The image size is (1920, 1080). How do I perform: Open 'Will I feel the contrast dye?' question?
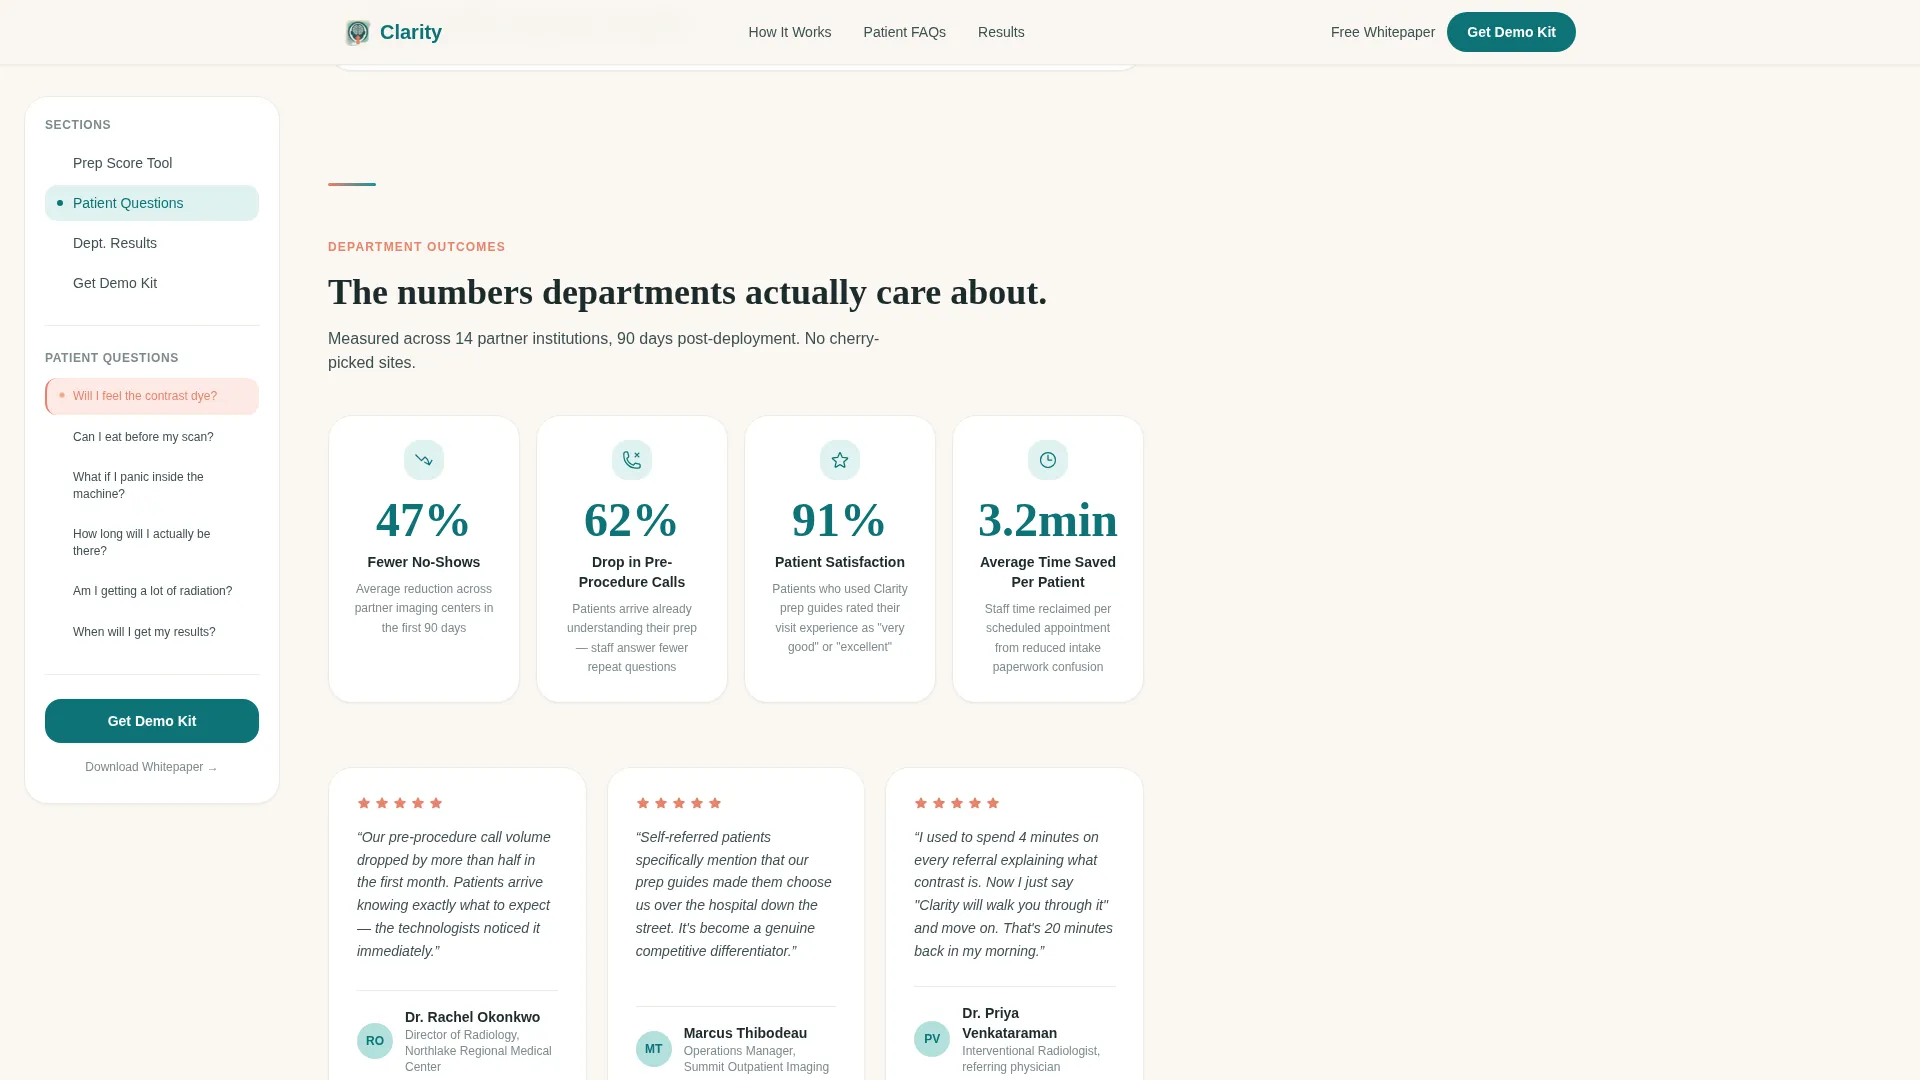coord(152,396)
